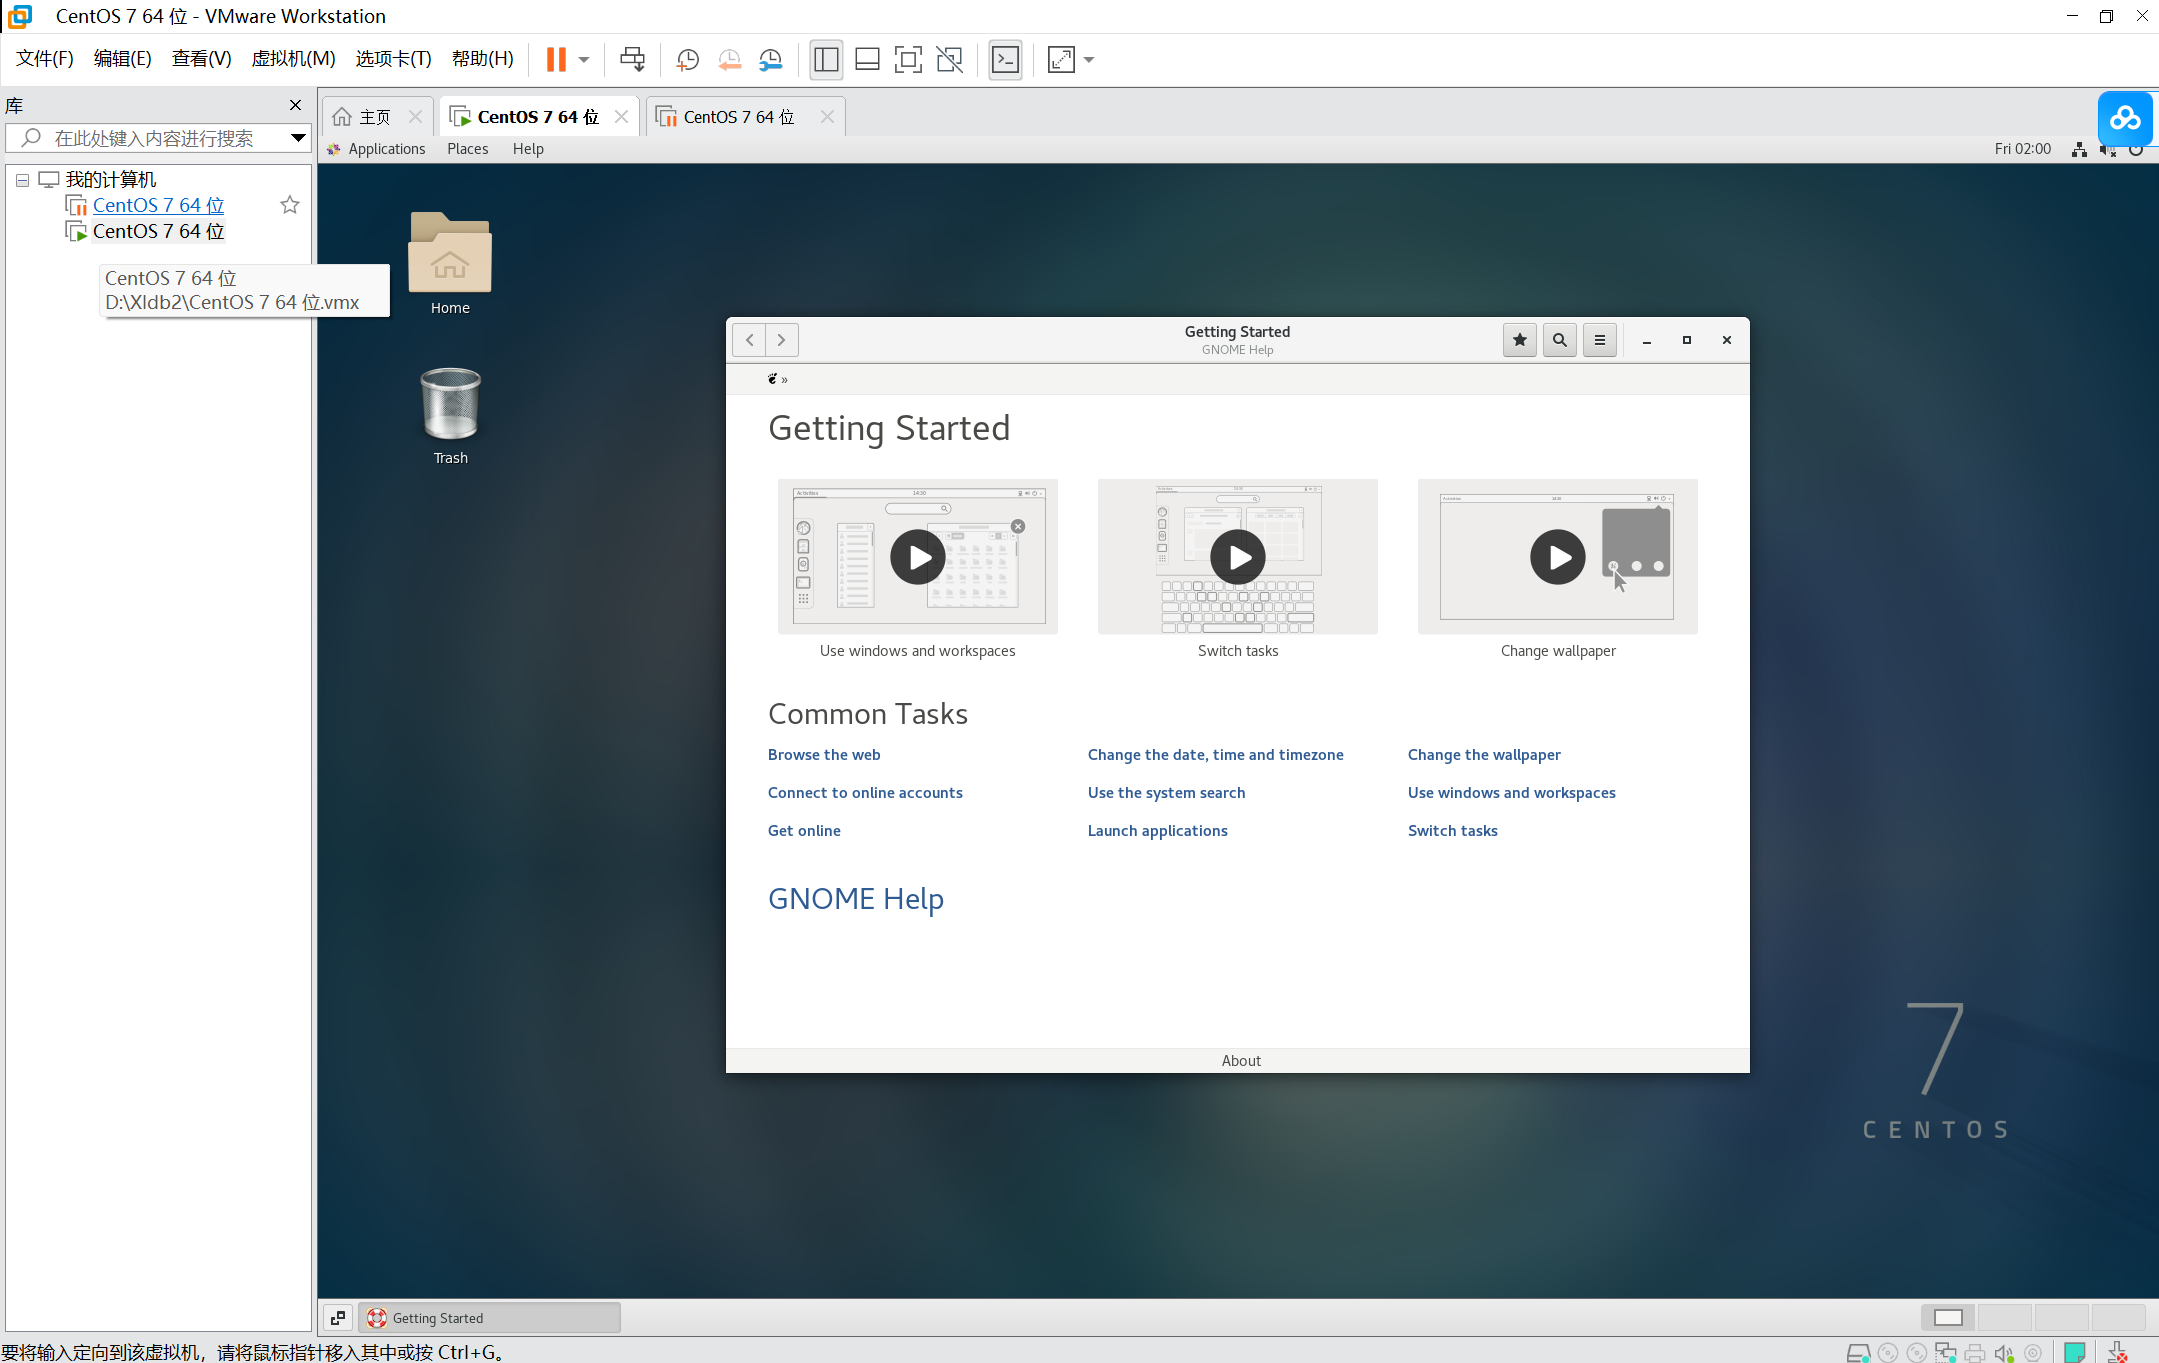Open the snapshot manager icon
The image size is (2159, 1363).
coord(770,60)
